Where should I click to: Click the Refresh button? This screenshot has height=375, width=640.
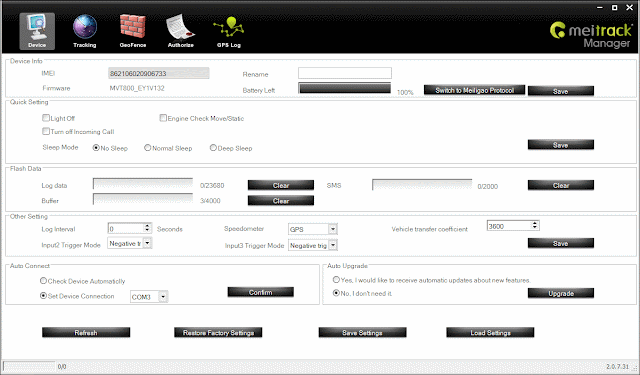[86, 333]
